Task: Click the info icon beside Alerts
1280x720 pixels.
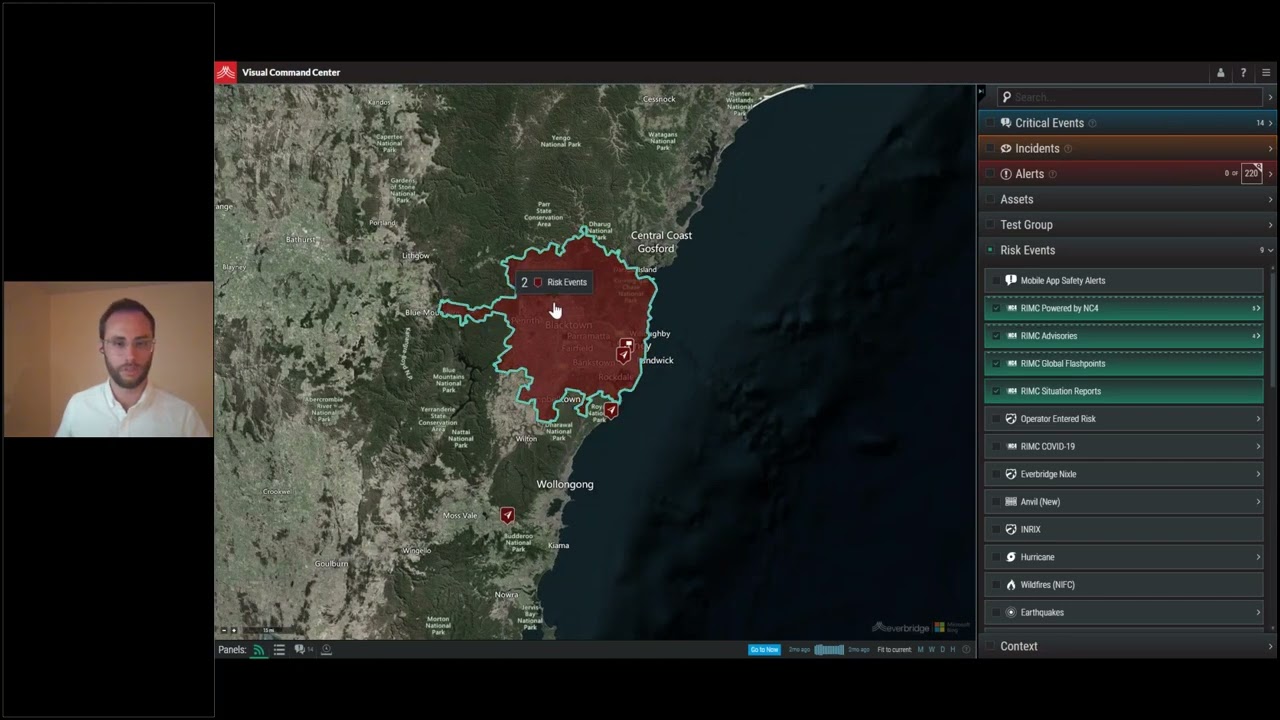Action: pyautogui.click(x=1052, y=174)
